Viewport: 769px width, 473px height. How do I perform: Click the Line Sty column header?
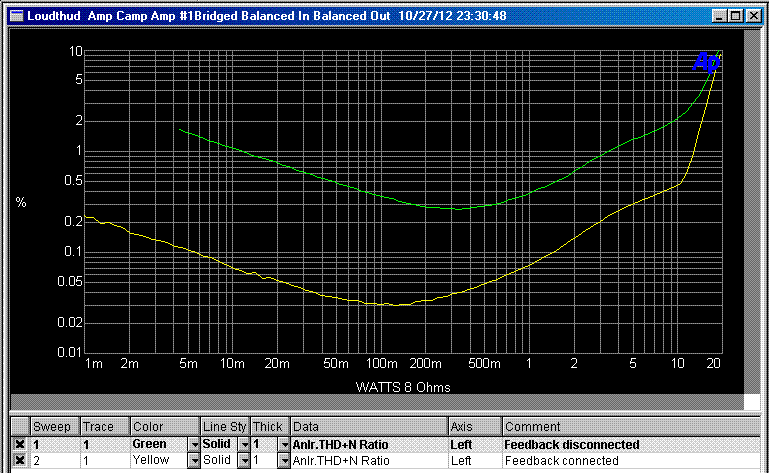(225, 426)
